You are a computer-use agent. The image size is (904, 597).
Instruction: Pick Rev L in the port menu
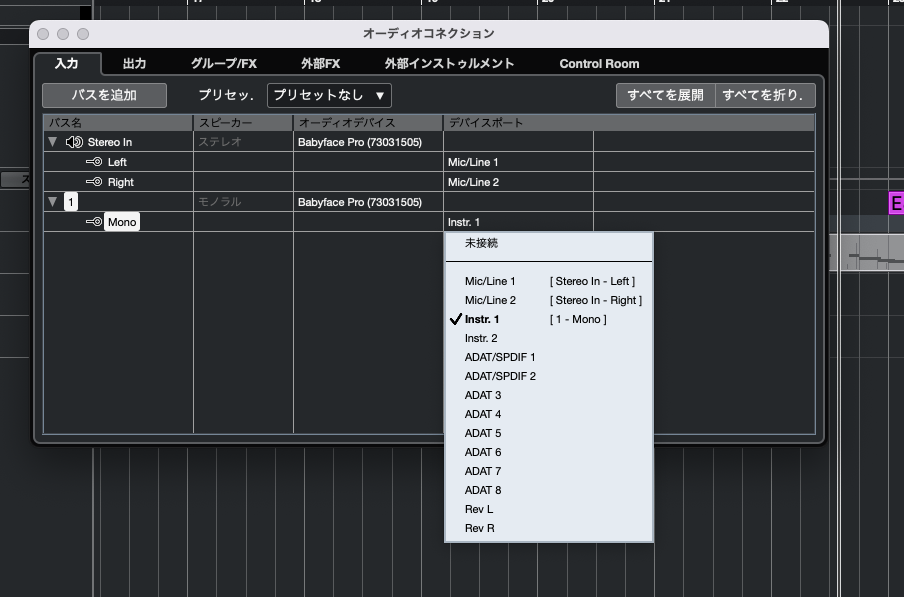[479, 509]
